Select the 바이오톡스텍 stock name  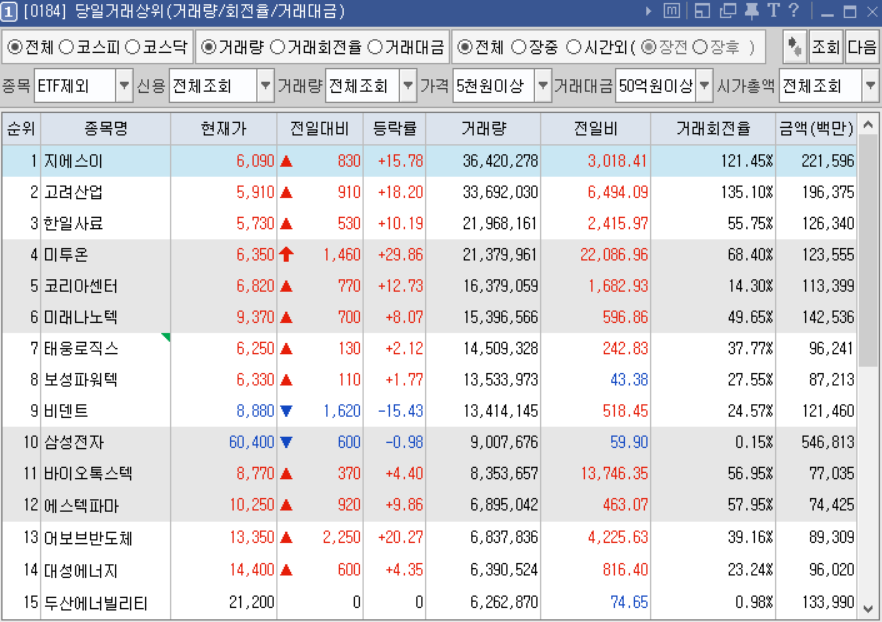88,474
